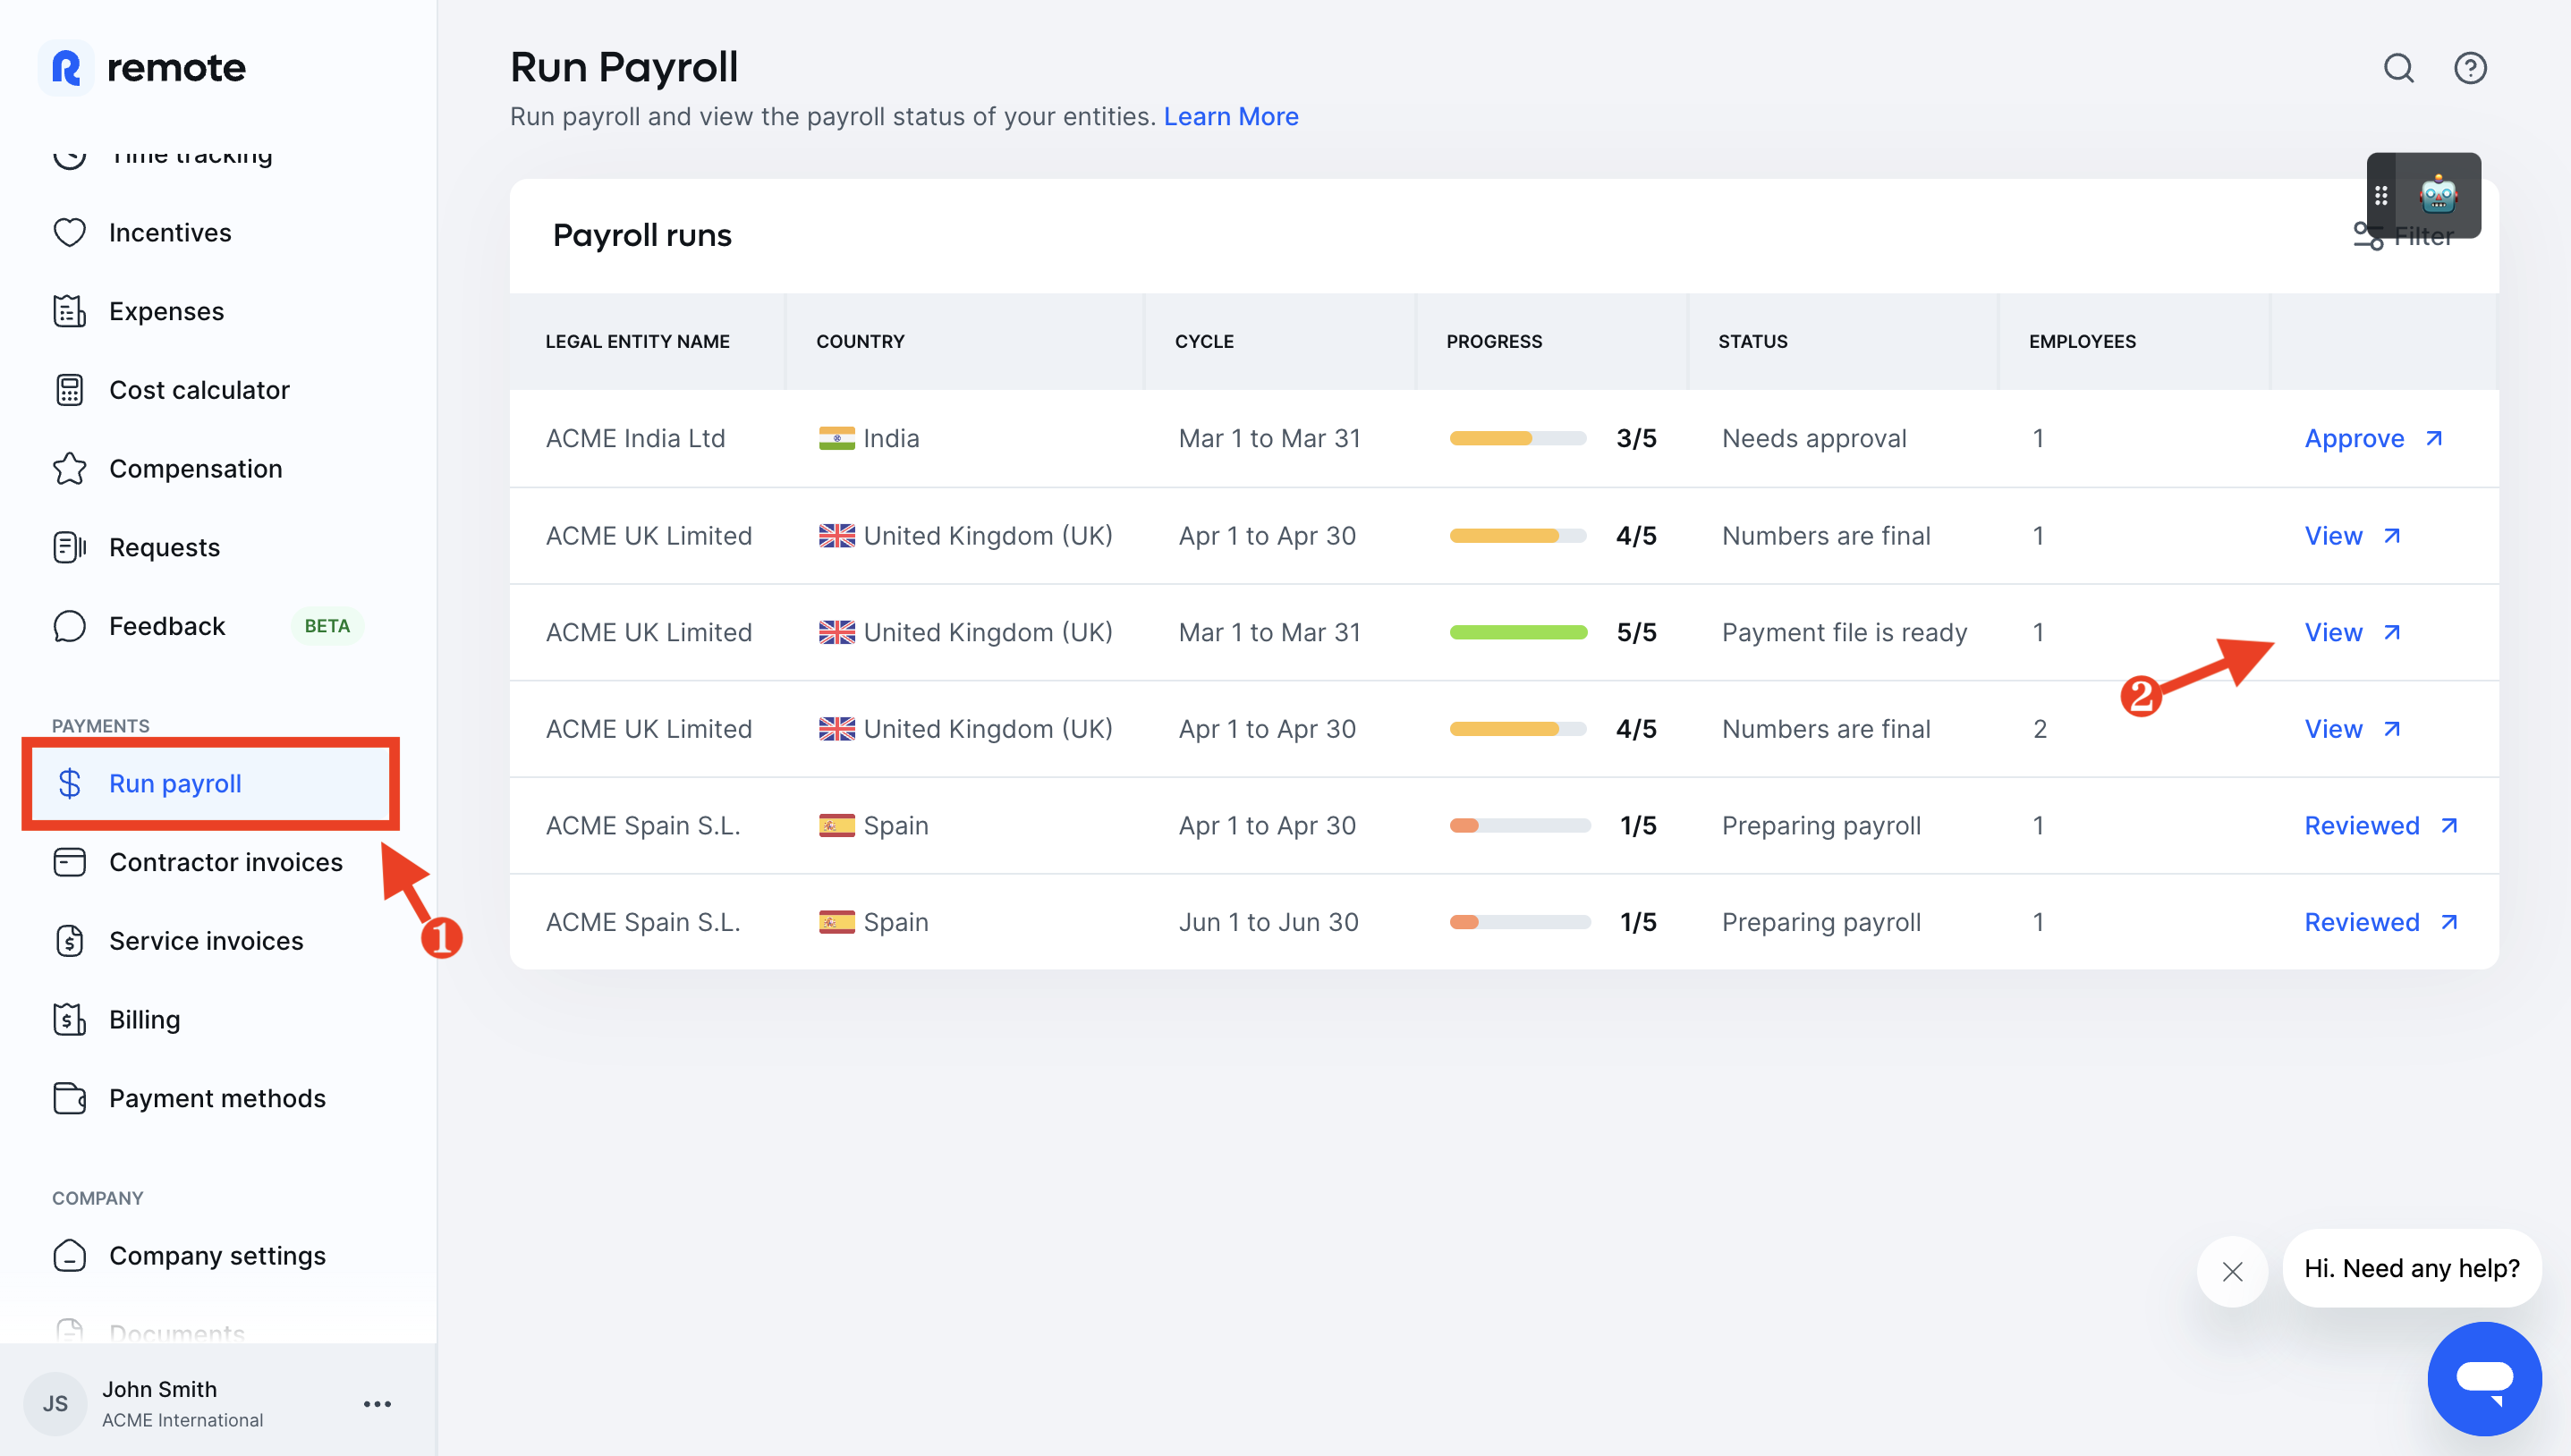
Task: Open the search icon at top right
Action: pyautogui.click(x=2397, y=68)
